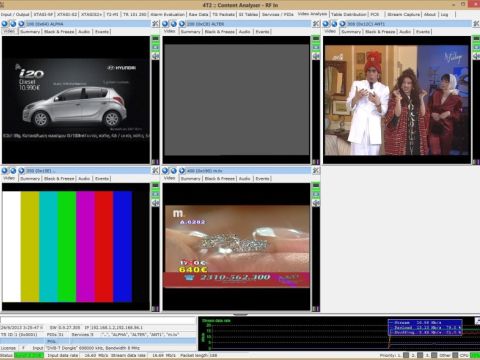The image size is (480, 360).
Task: Select the Video sub-tab in the ANT1 panel
Action: 330,31
